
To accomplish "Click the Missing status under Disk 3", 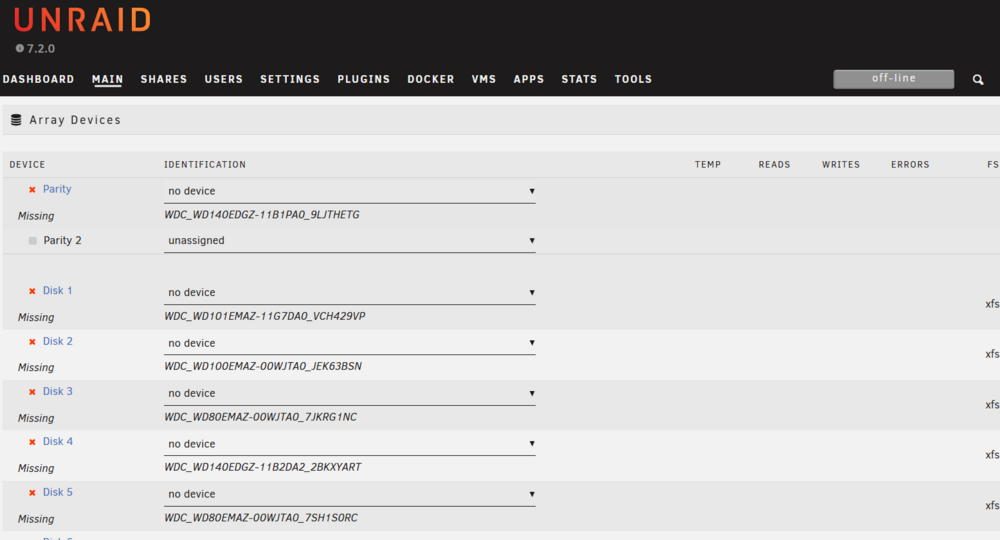I will tap(36, 418).
